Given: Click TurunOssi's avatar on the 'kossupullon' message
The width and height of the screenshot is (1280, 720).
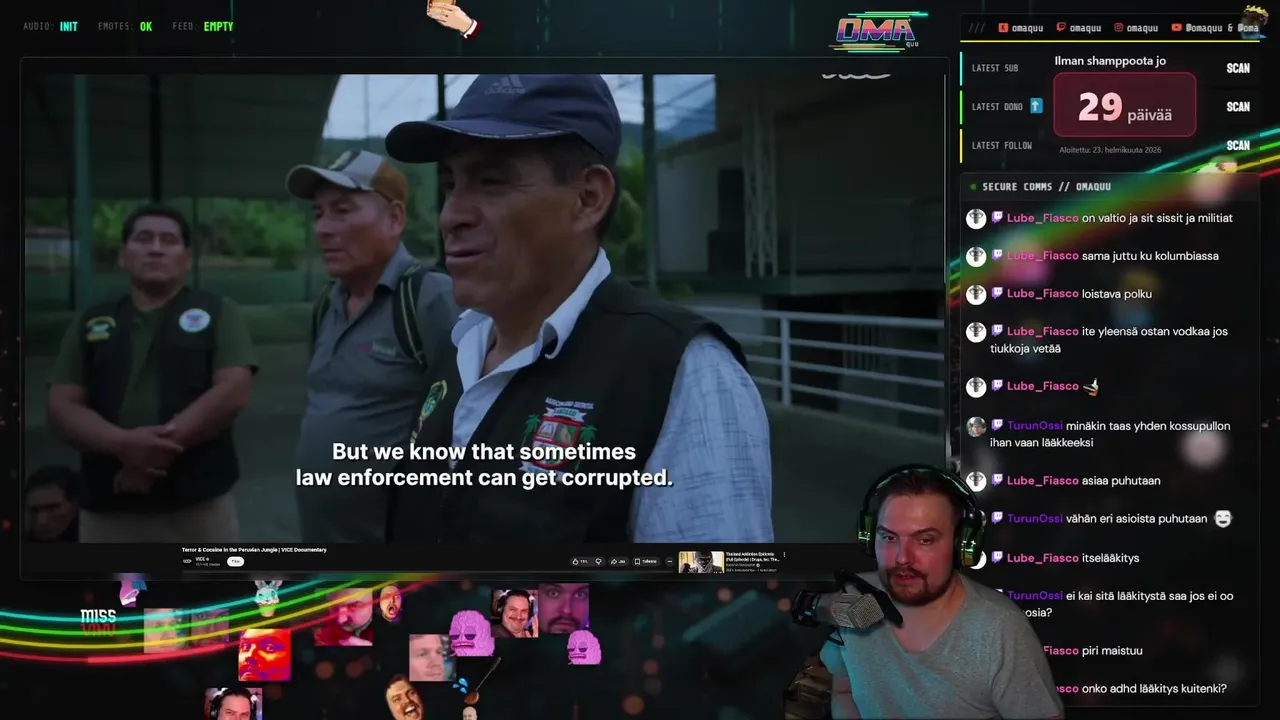Looking at the screenshot, I should (976, 426).
